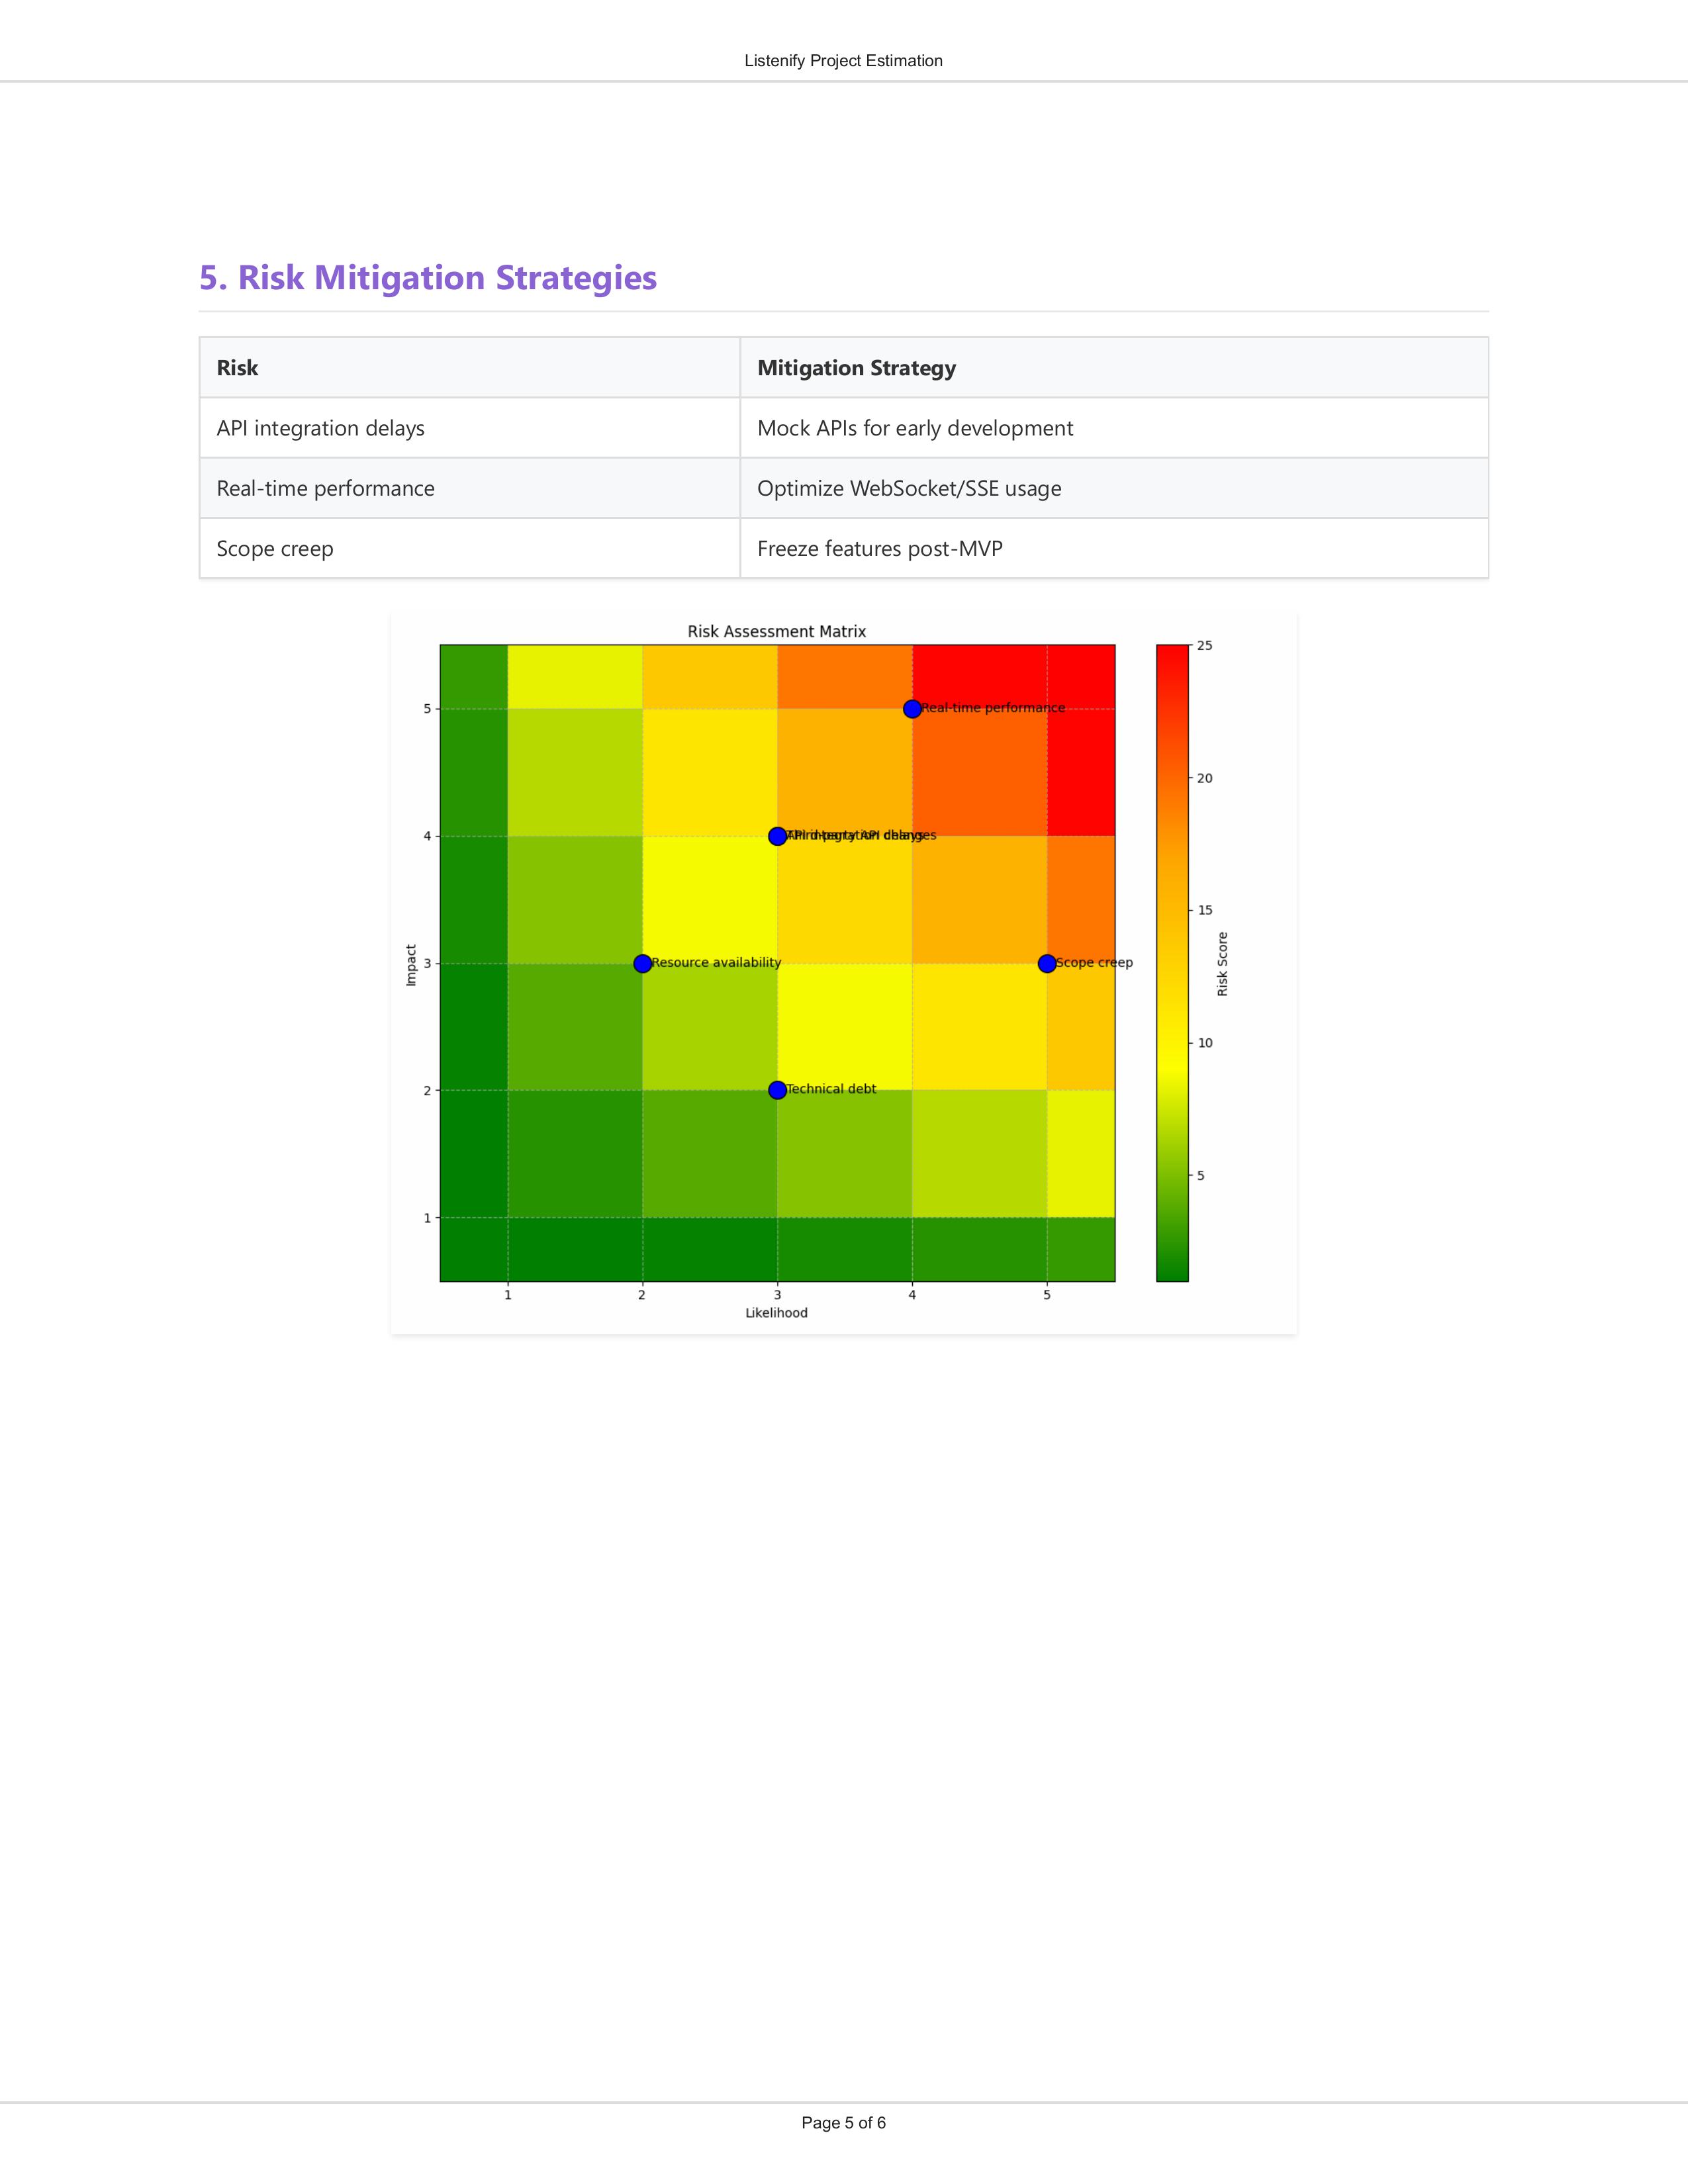Click the "Risk" column header

470,368
